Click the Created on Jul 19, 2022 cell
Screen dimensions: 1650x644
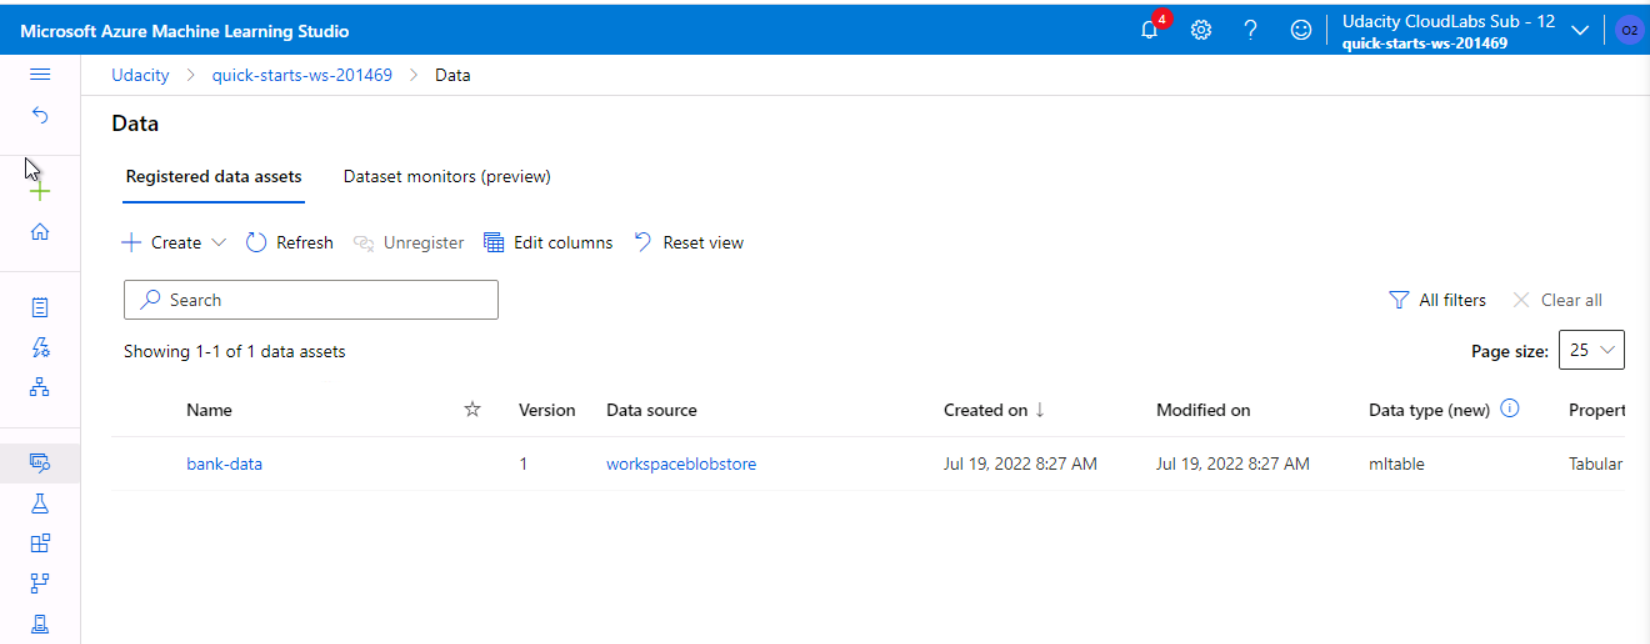point(1020,464)
